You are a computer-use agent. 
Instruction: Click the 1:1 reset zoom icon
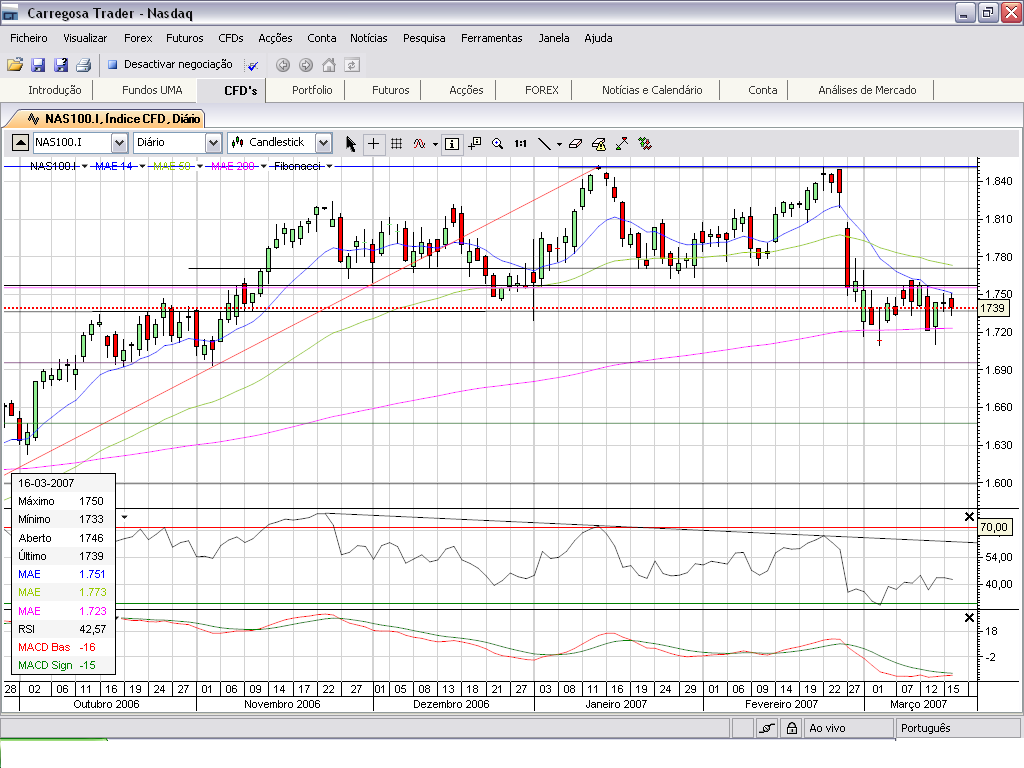(x=520, y=144)
